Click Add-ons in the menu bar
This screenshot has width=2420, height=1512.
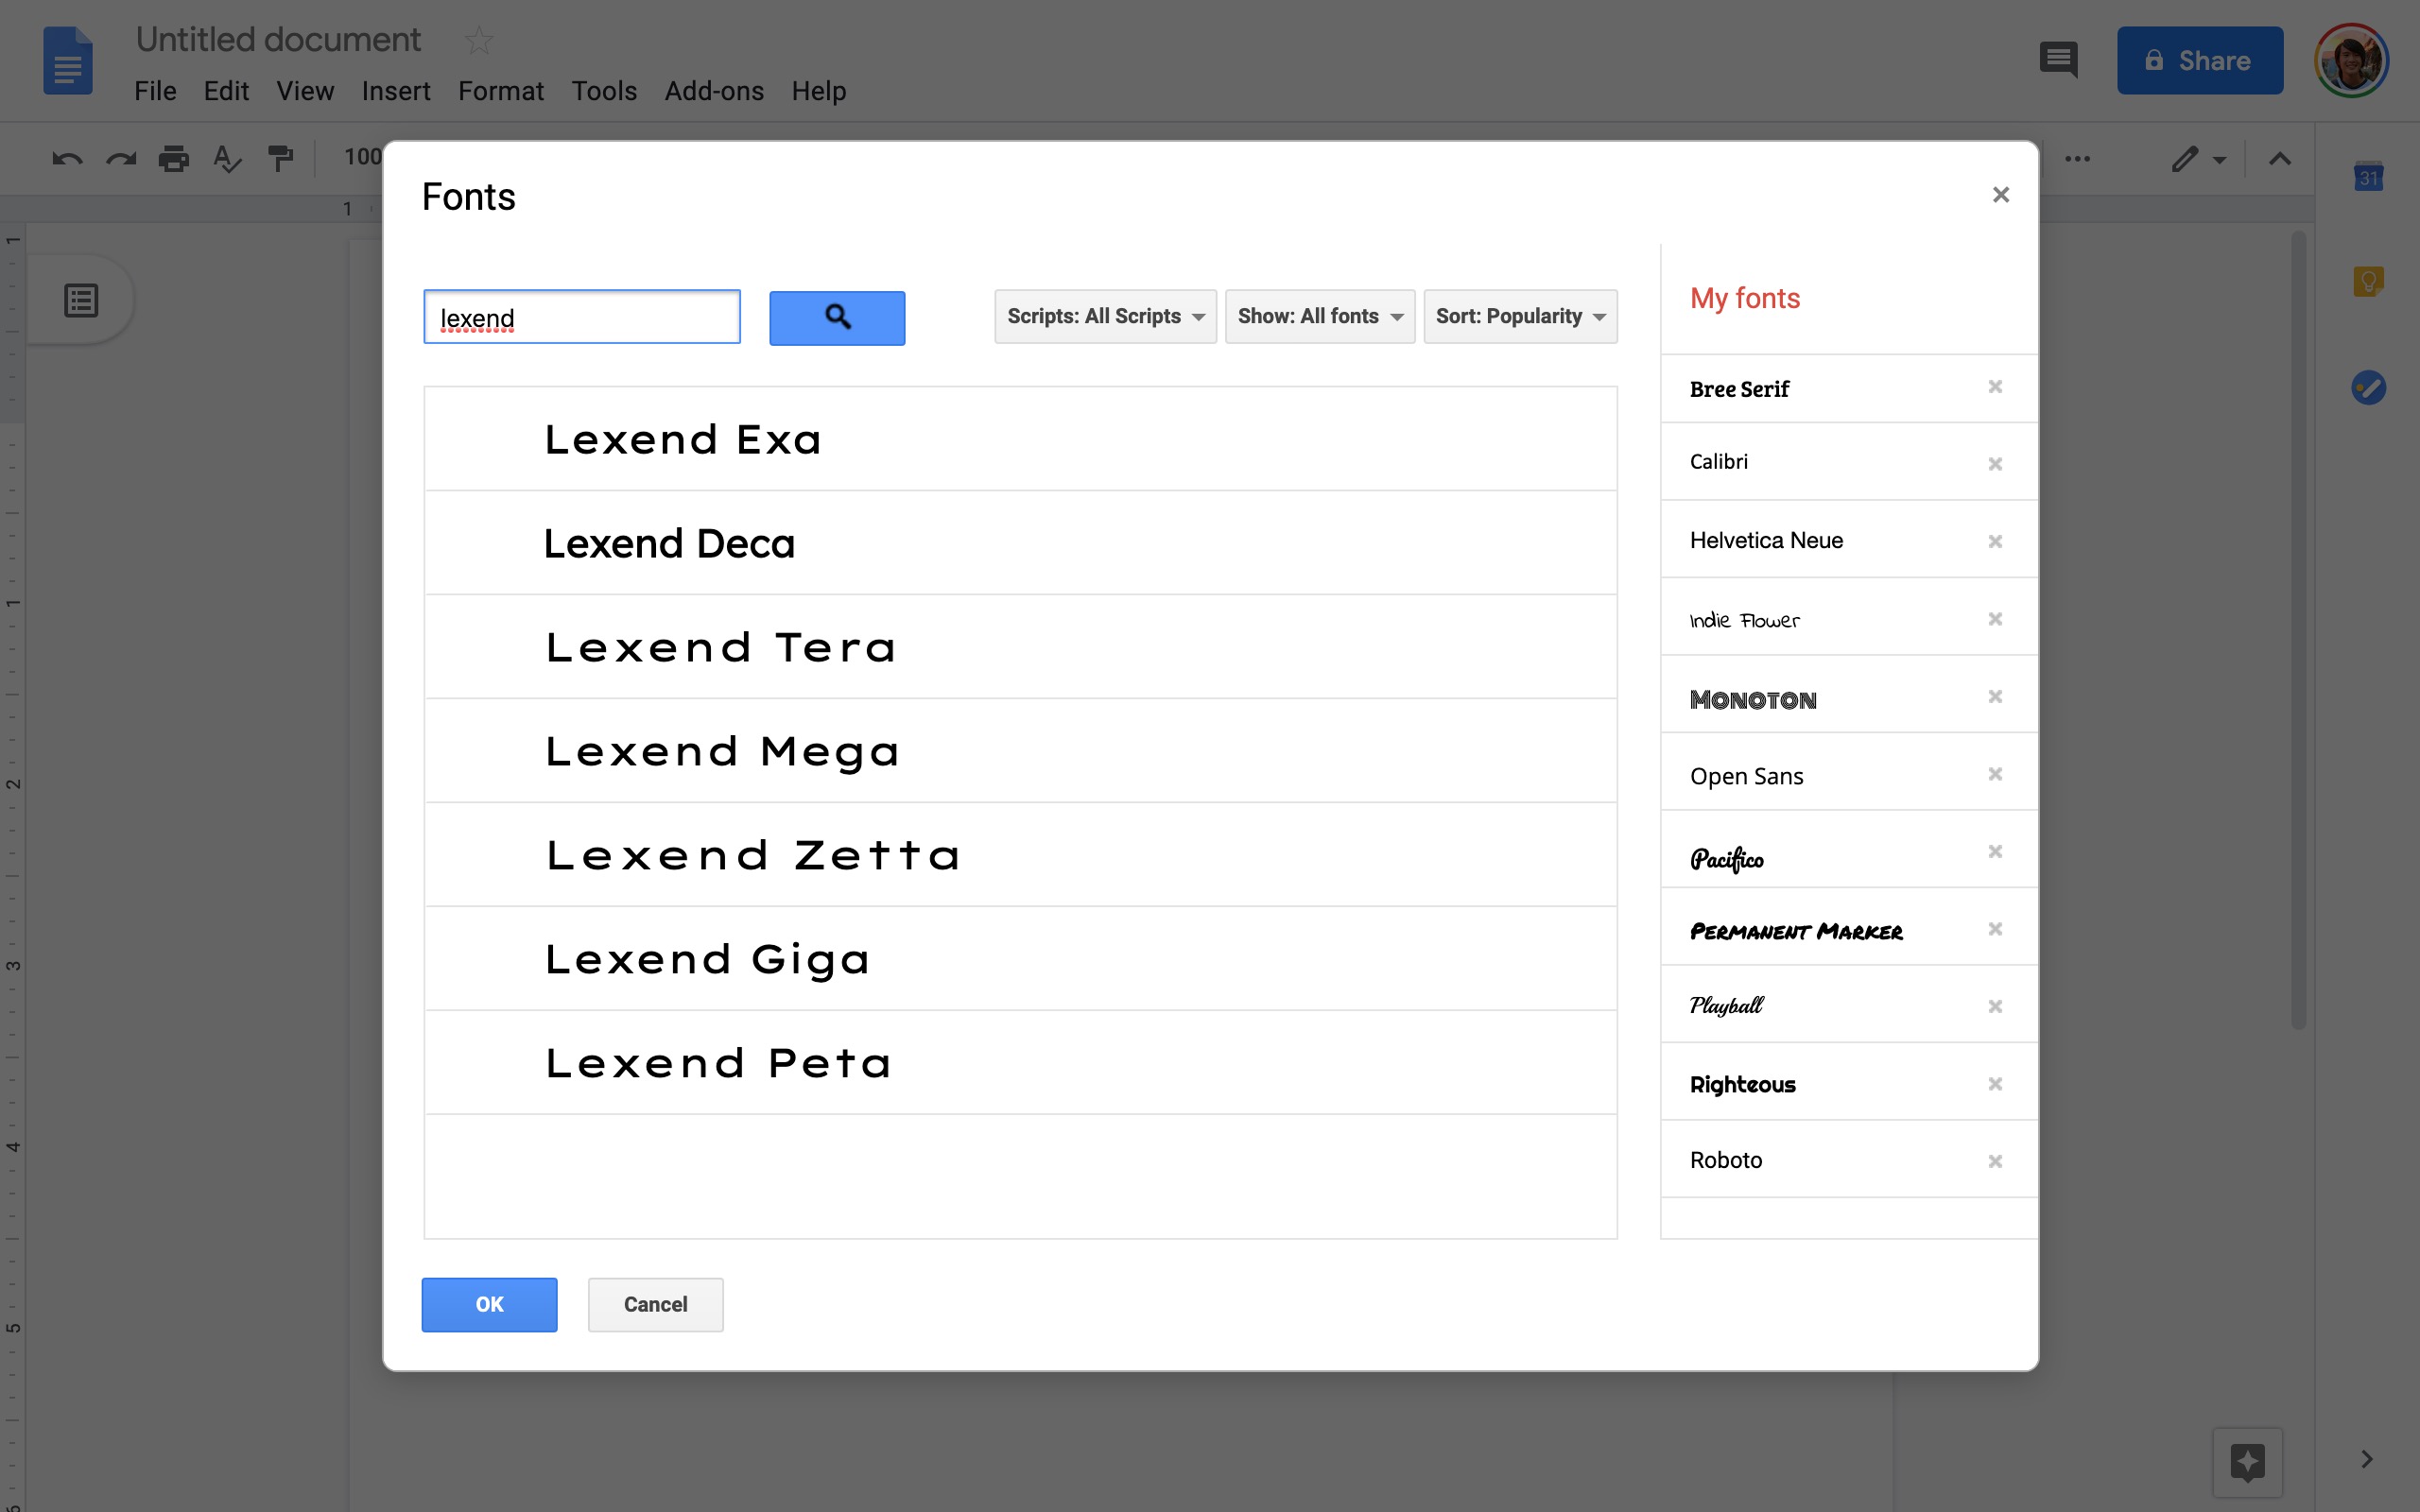click(715, 91)
